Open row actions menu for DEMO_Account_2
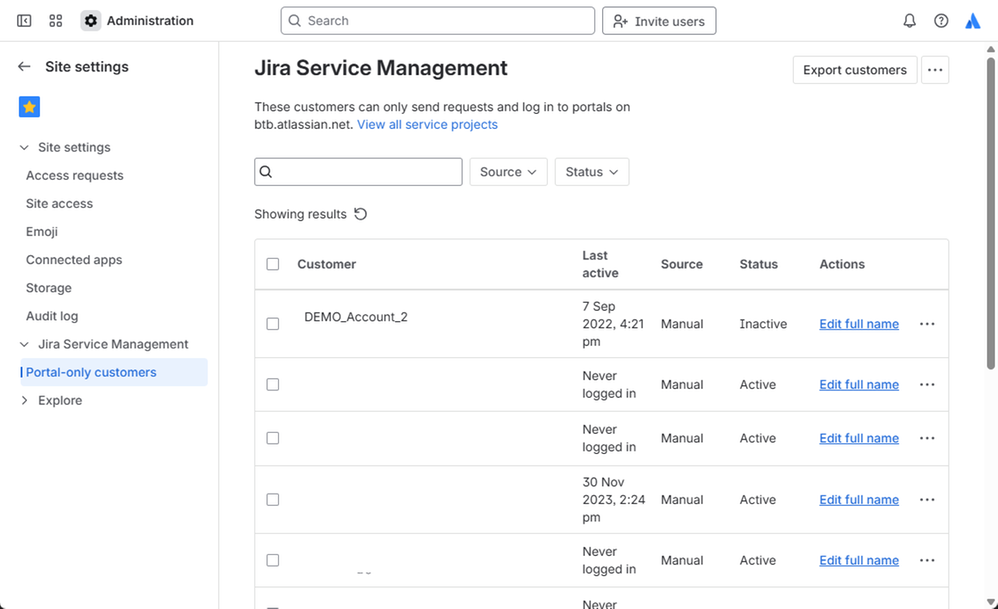The width and height of the screenshot is (998, 609). tap(927, 324)
